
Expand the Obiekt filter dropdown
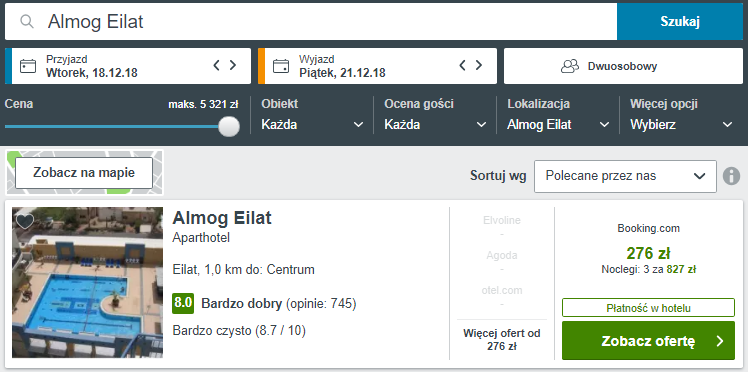coord(312,115)
